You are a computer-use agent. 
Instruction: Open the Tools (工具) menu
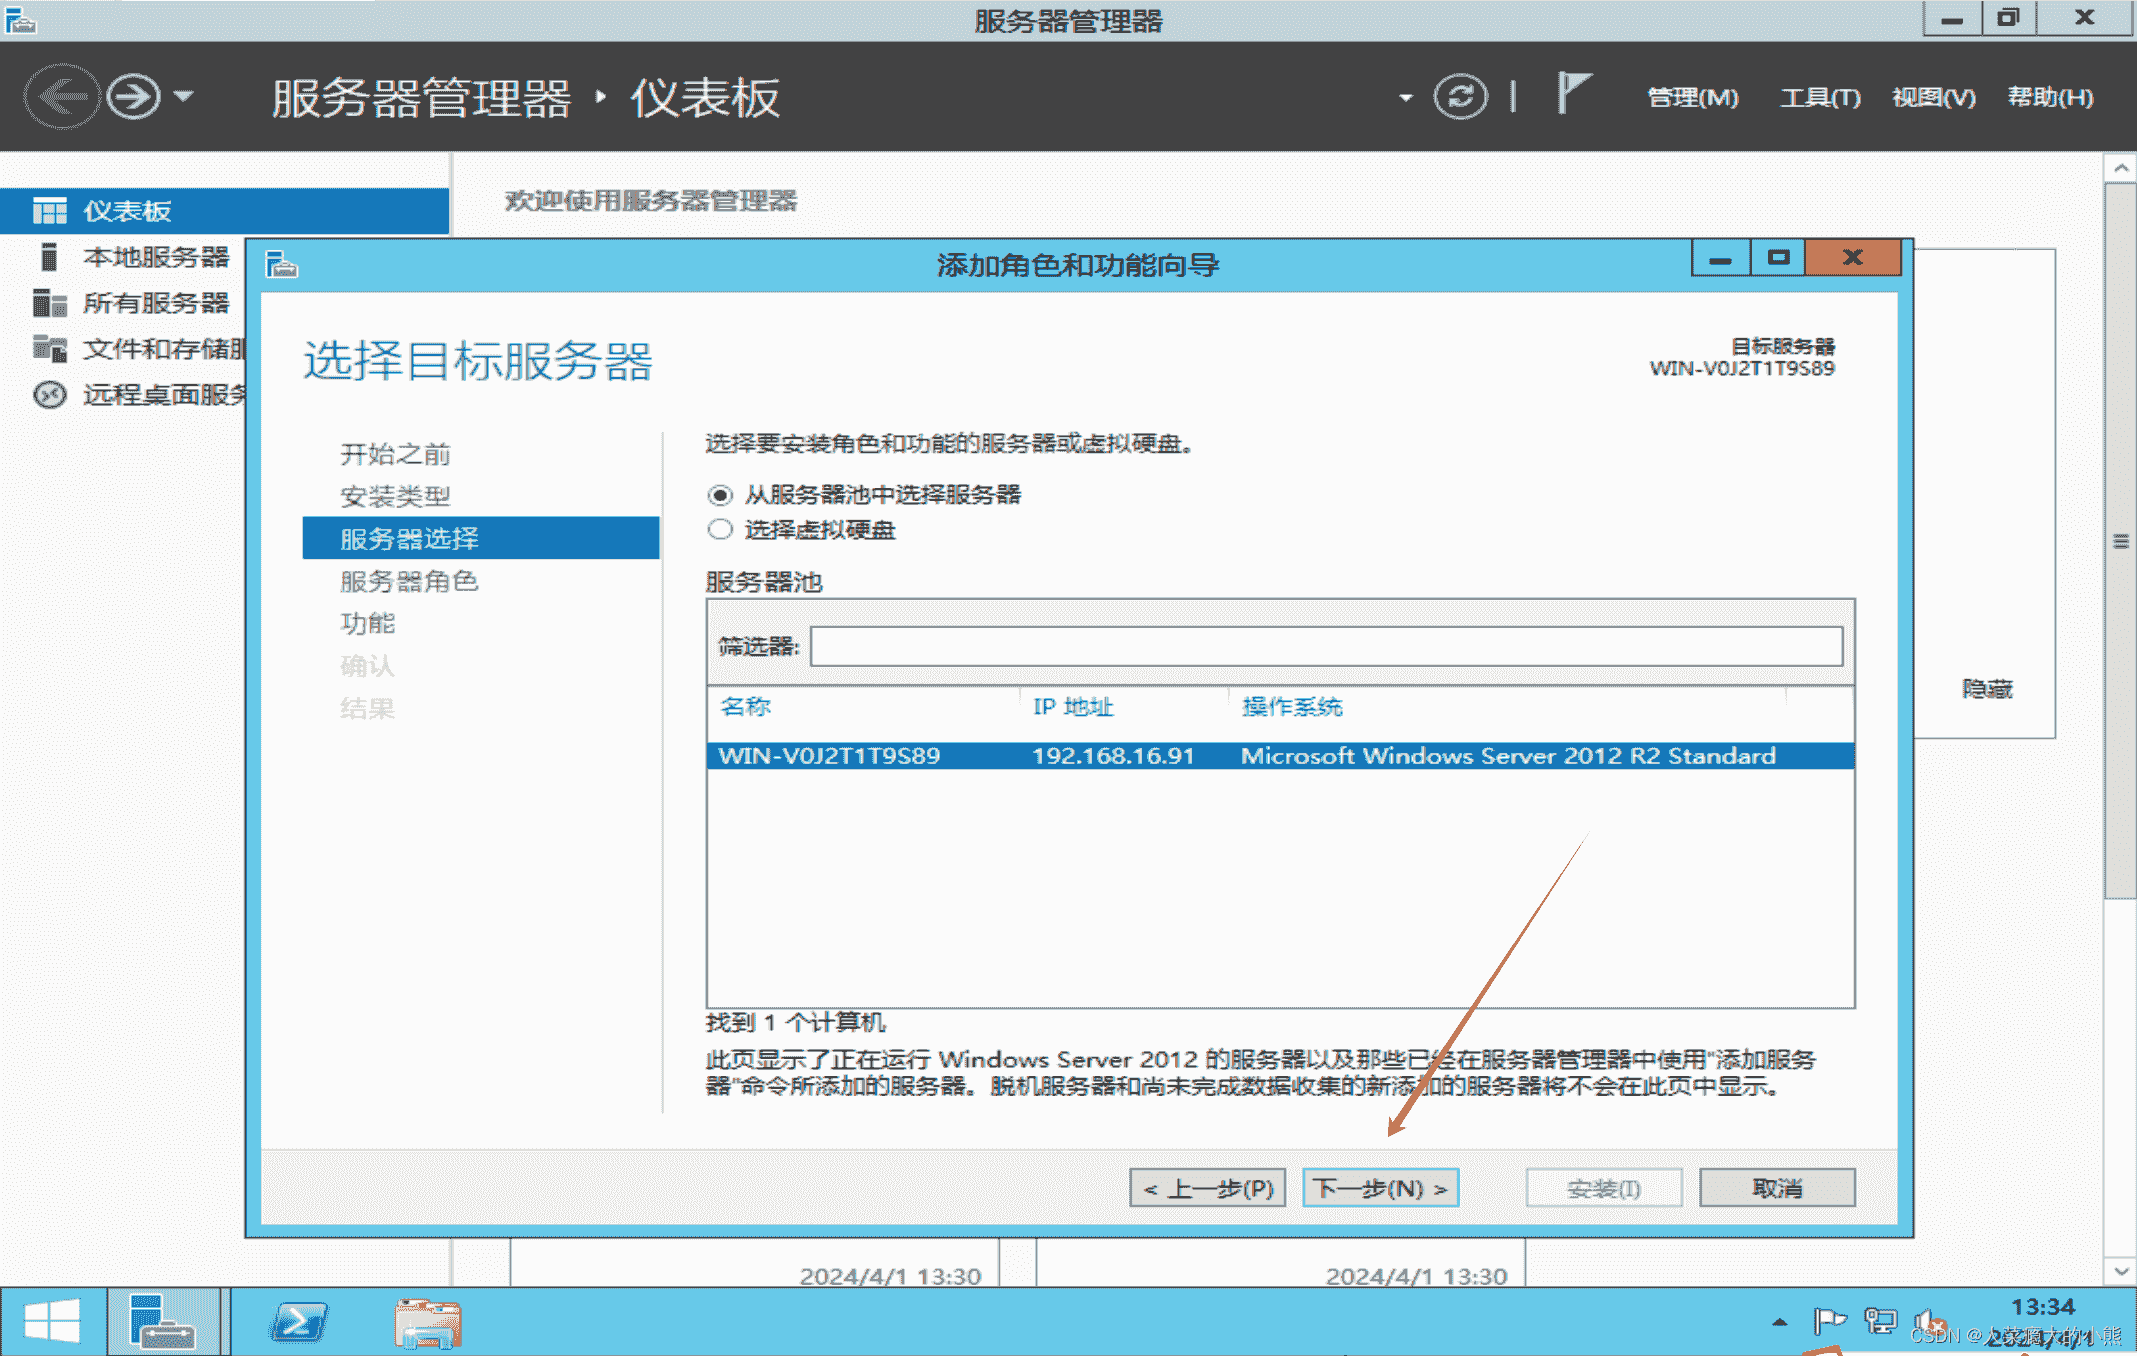click(1819, 98)
